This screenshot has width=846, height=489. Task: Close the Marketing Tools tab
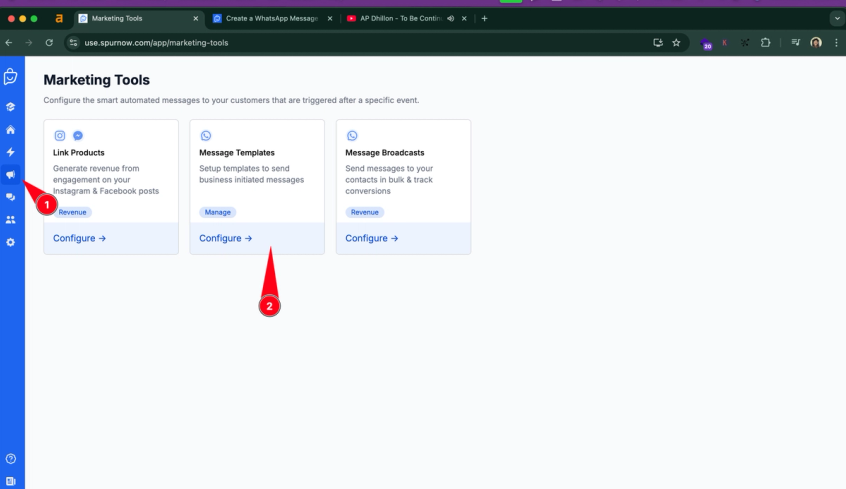(x=195, y=18)
